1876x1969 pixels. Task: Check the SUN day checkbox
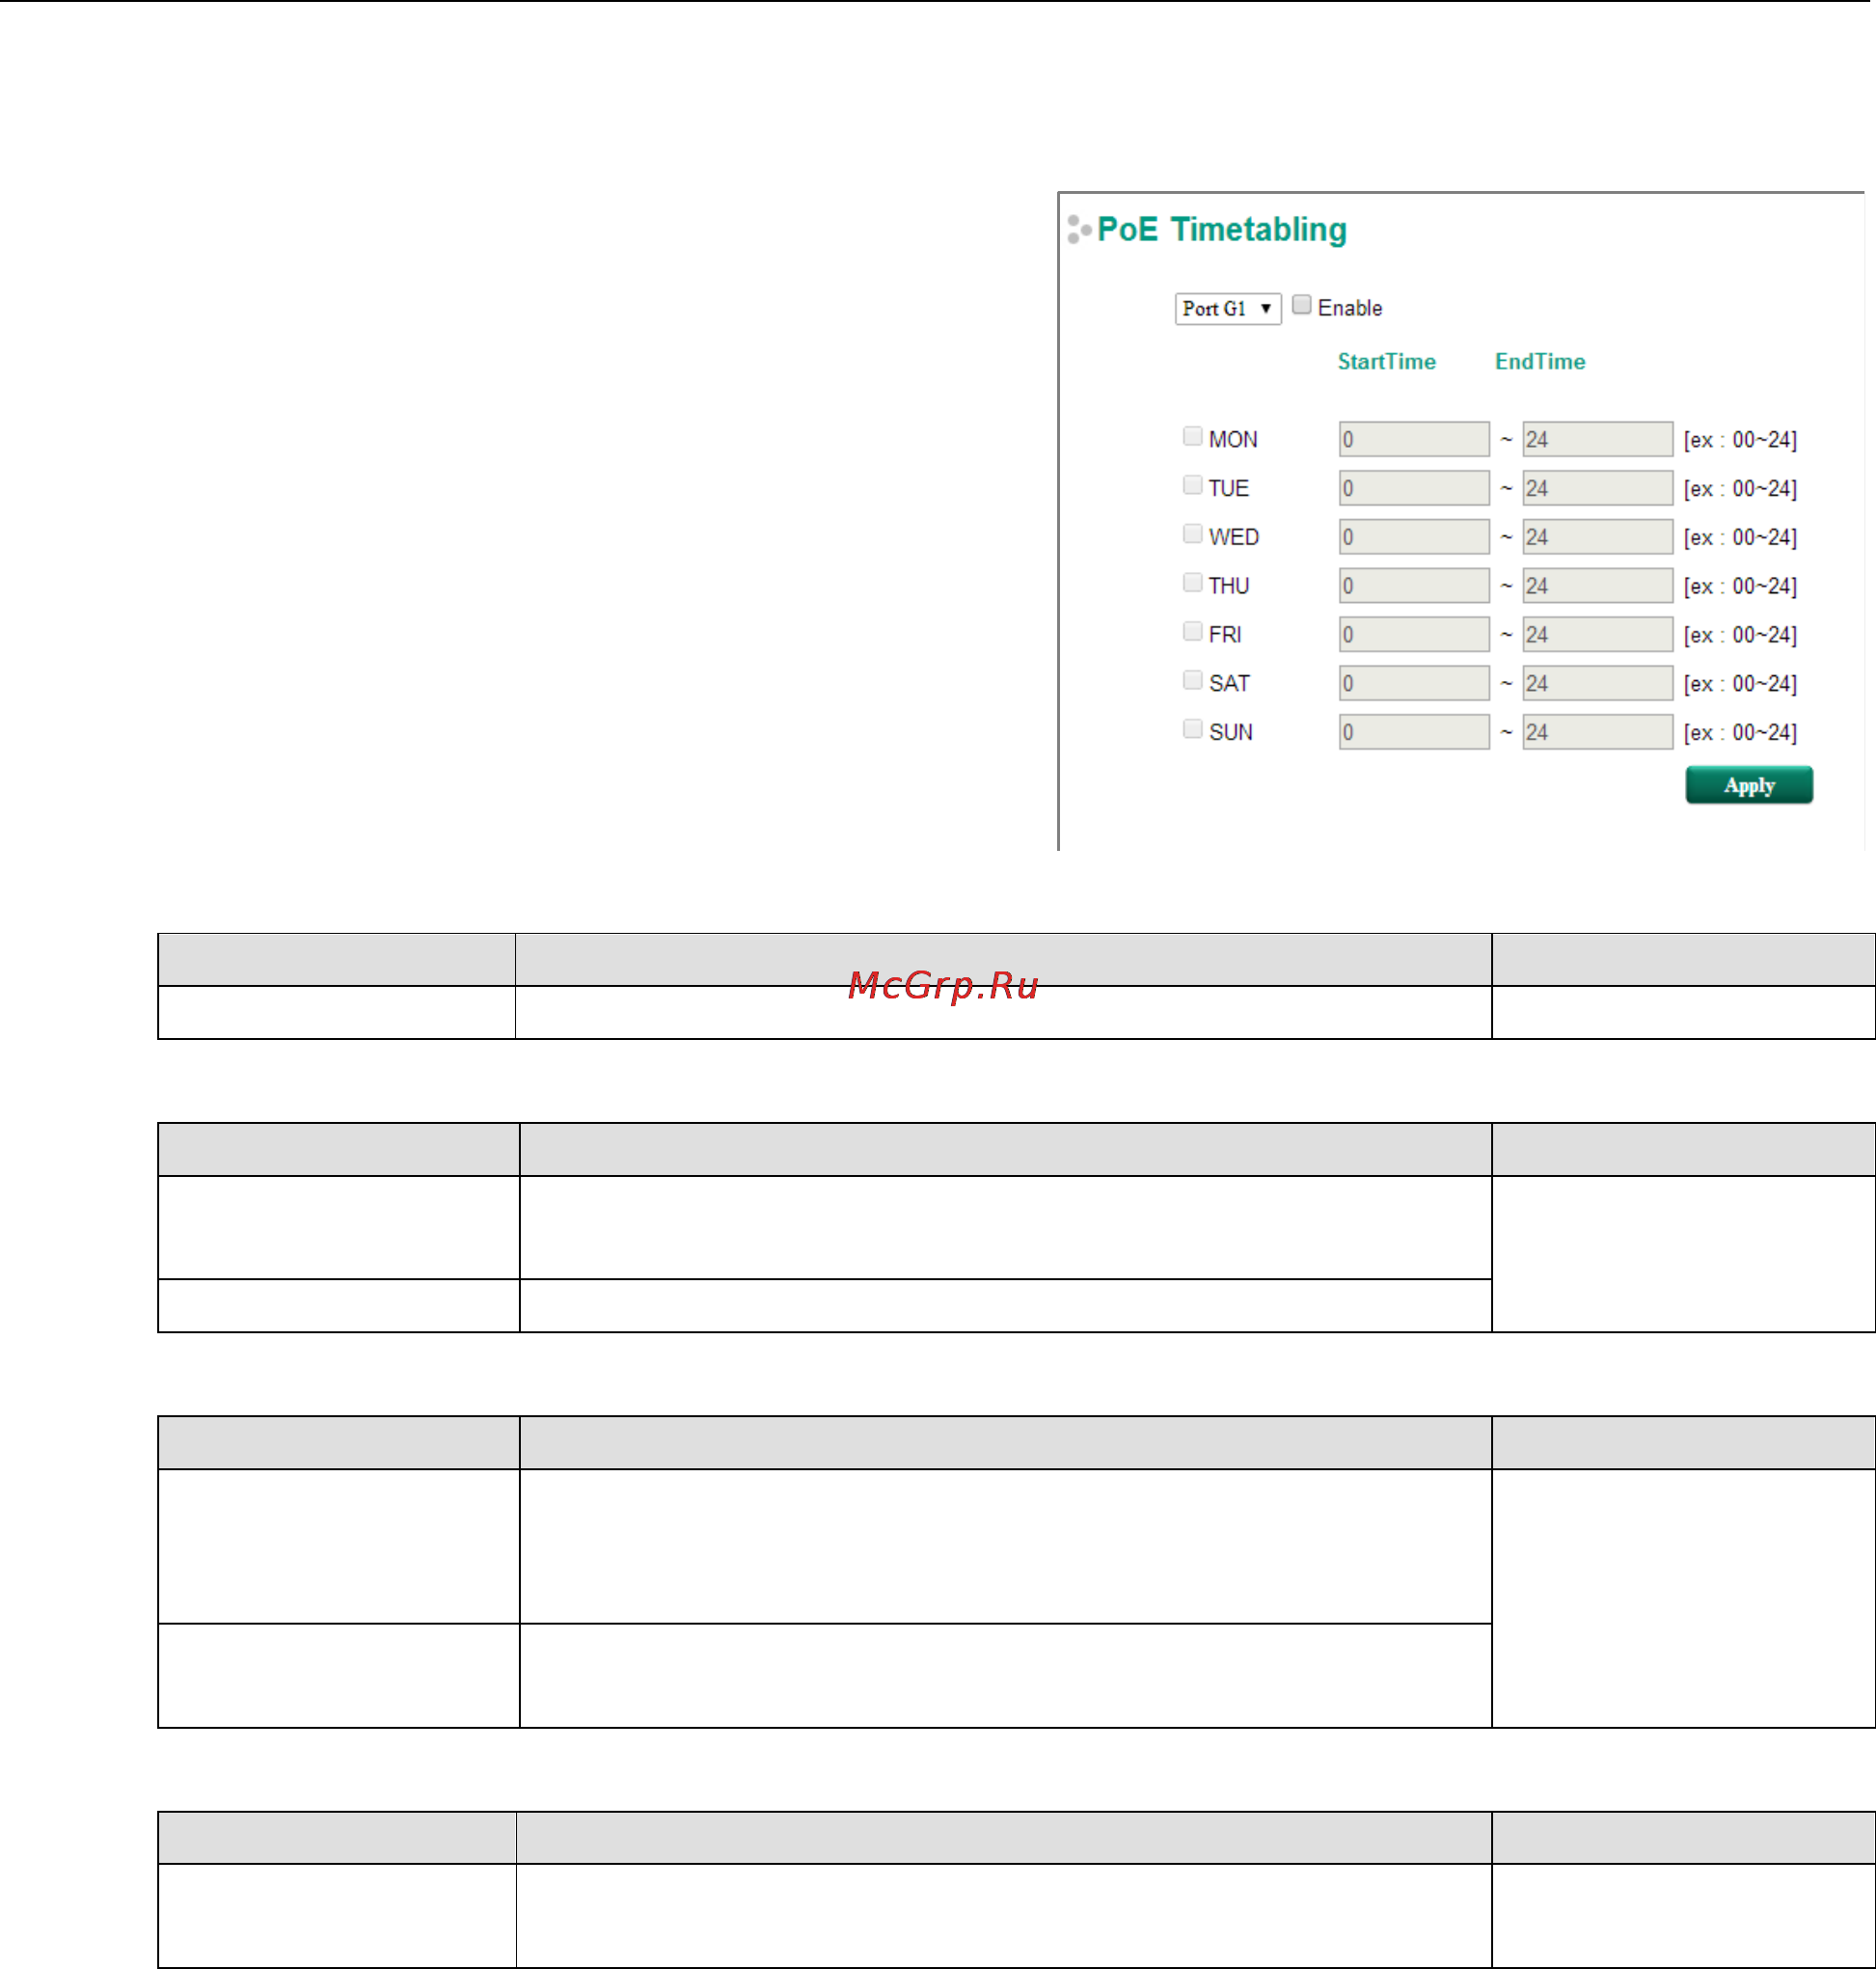pos(1192,728)
